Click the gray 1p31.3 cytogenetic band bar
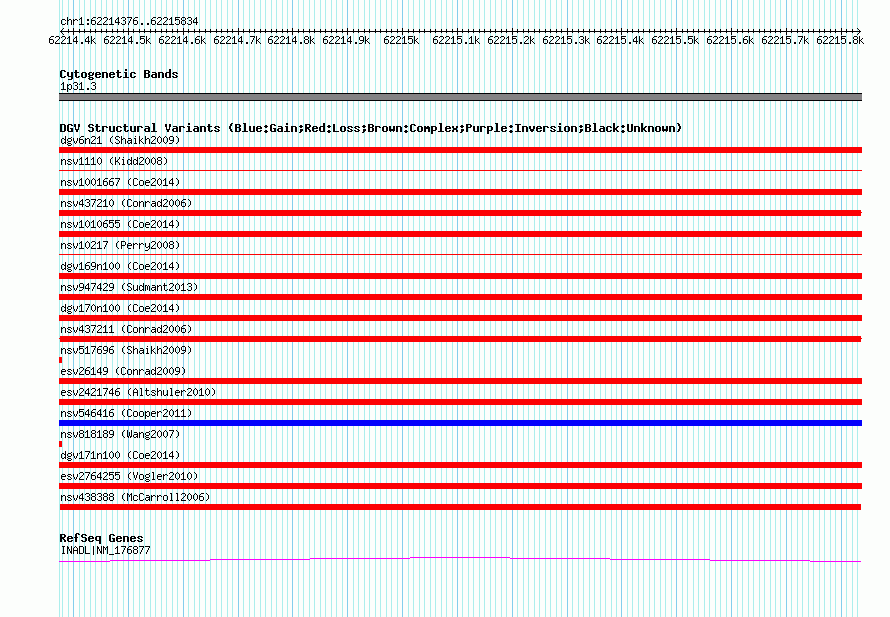The height and width of the screenshot is (617, 890). click(460, 97)
